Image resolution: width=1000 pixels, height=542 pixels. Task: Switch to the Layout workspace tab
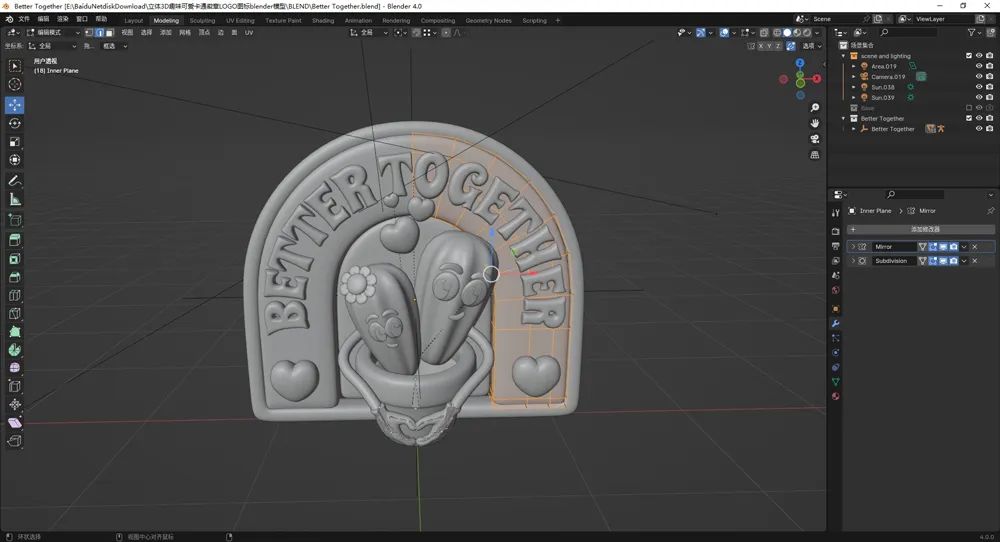pyautogui.click(x=133, y=20)
